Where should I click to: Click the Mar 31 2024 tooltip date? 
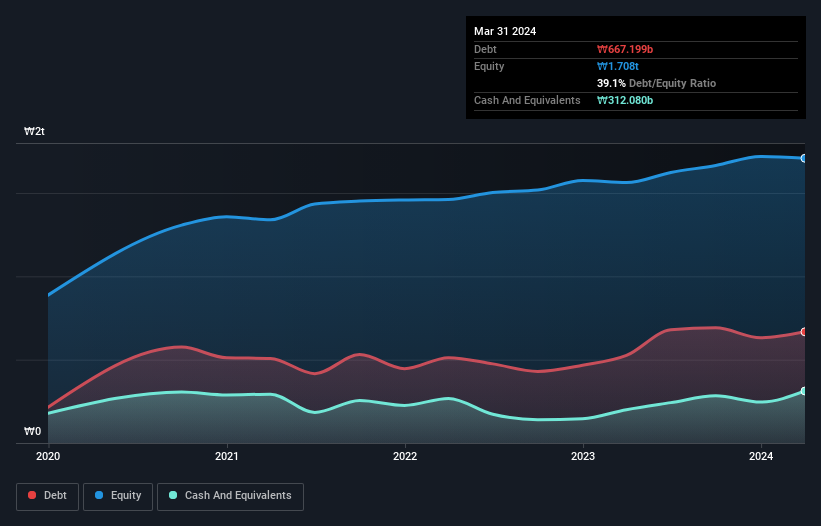pos(505,31)
